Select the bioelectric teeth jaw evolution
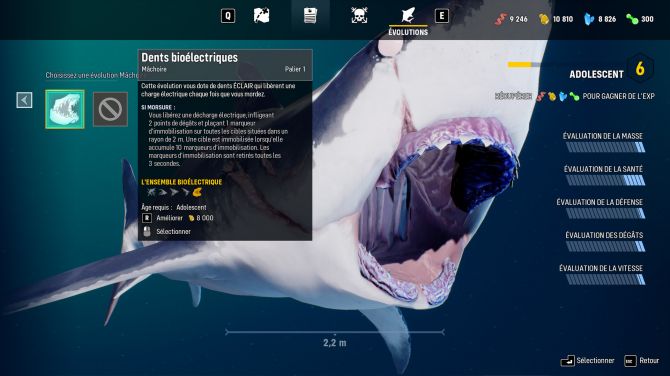This screenshot has width=670, height=376. tap(65, 109)
